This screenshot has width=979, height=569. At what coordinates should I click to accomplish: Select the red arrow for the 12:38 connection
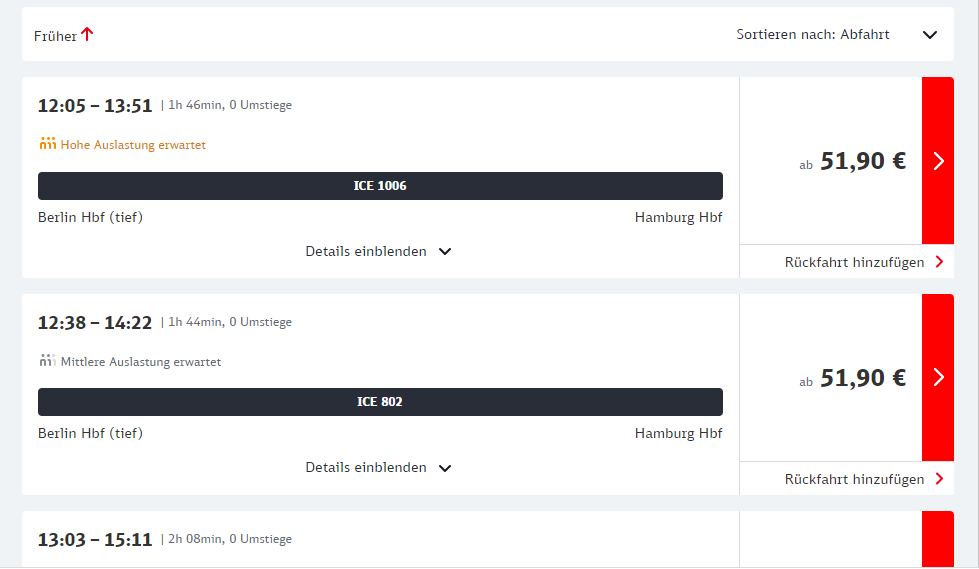tap(938, 377)
